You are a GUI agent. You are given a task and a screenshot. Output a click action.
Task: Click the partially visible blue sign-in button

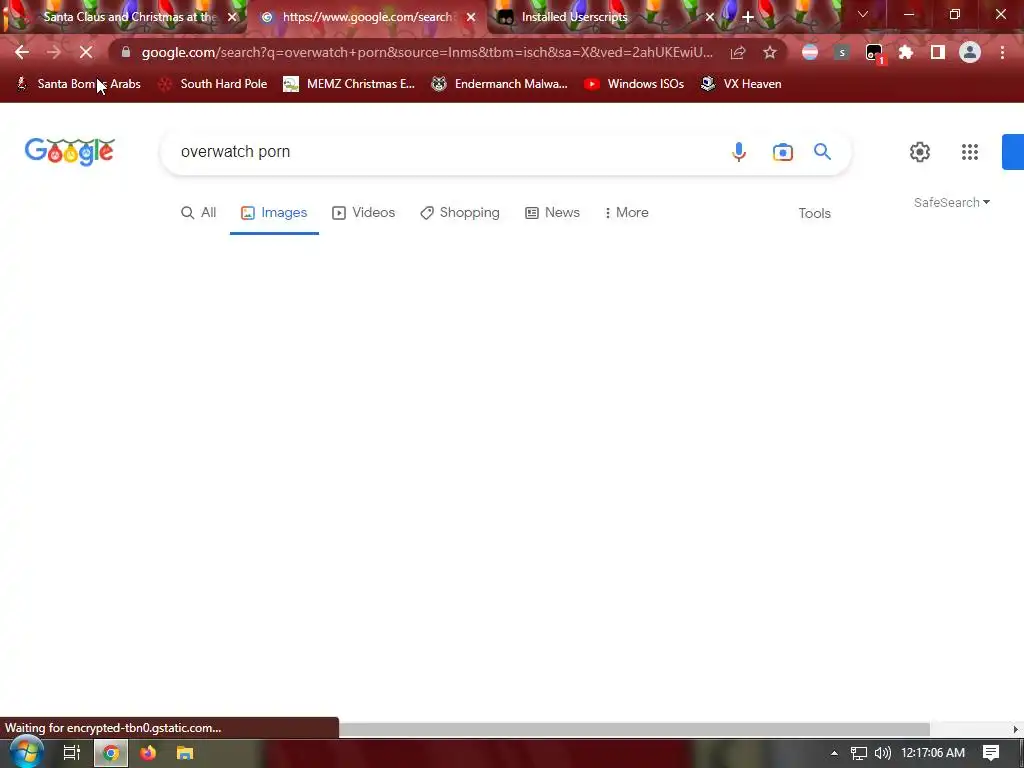(x=1013, y=152)
